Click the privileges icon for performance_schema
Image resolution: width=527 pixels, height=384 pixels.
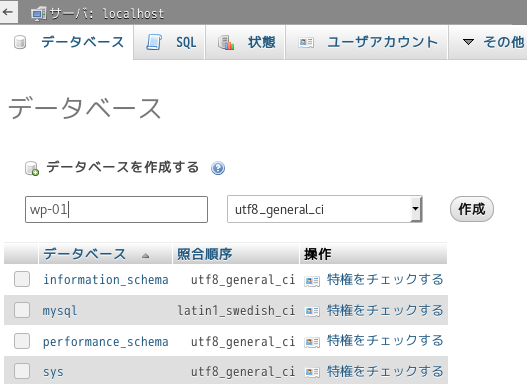pyautogui.click(x=312, y=342)
